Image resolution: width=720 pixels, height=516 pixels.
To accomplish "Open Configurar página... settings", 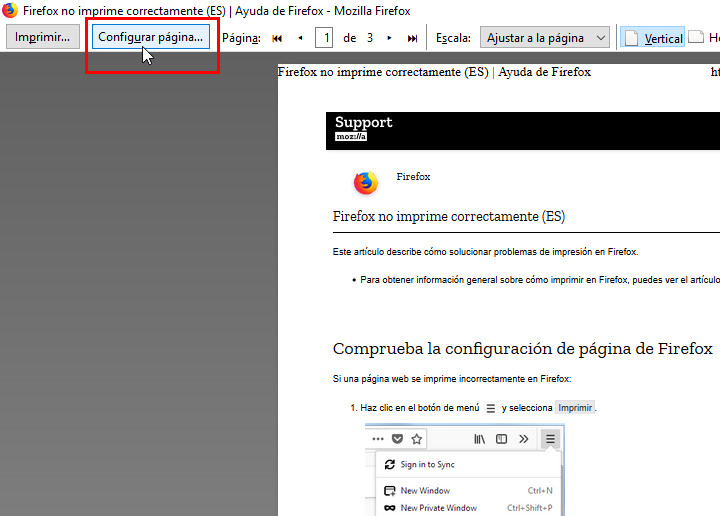I will [151, 37].
